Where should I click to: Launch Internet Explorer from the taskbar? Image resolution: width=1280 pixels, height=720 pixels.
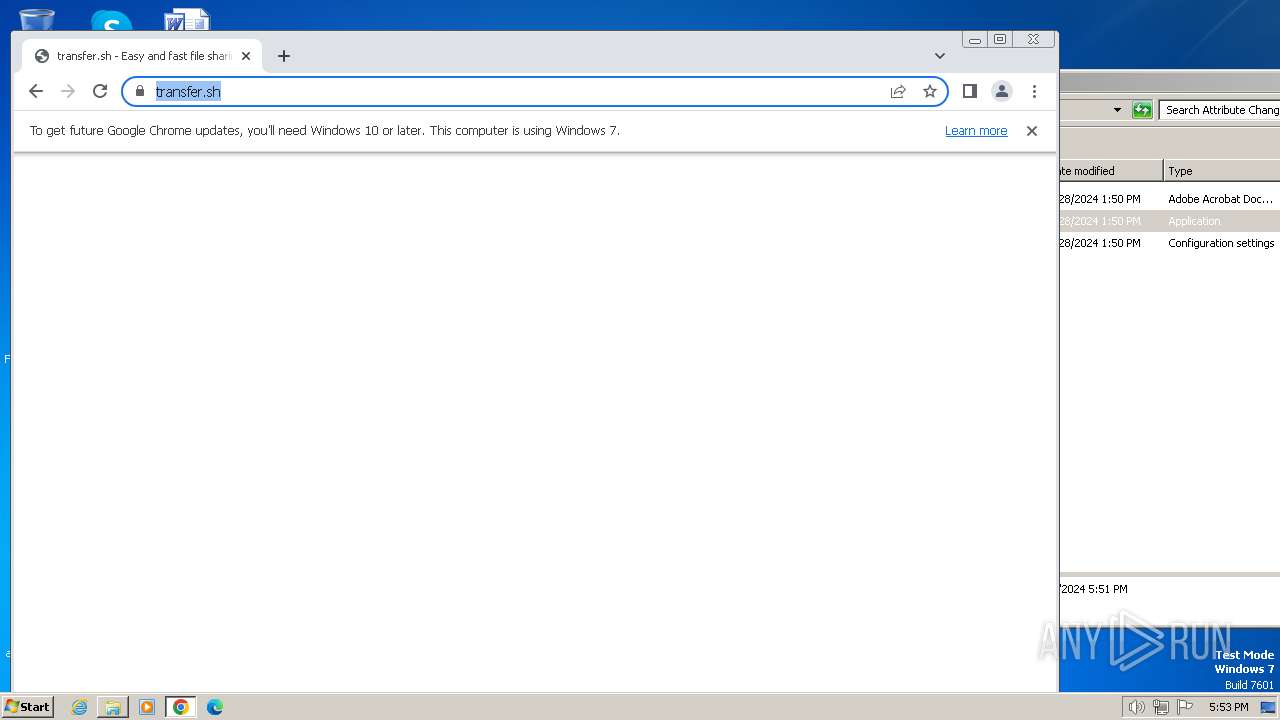coord(80,707)
